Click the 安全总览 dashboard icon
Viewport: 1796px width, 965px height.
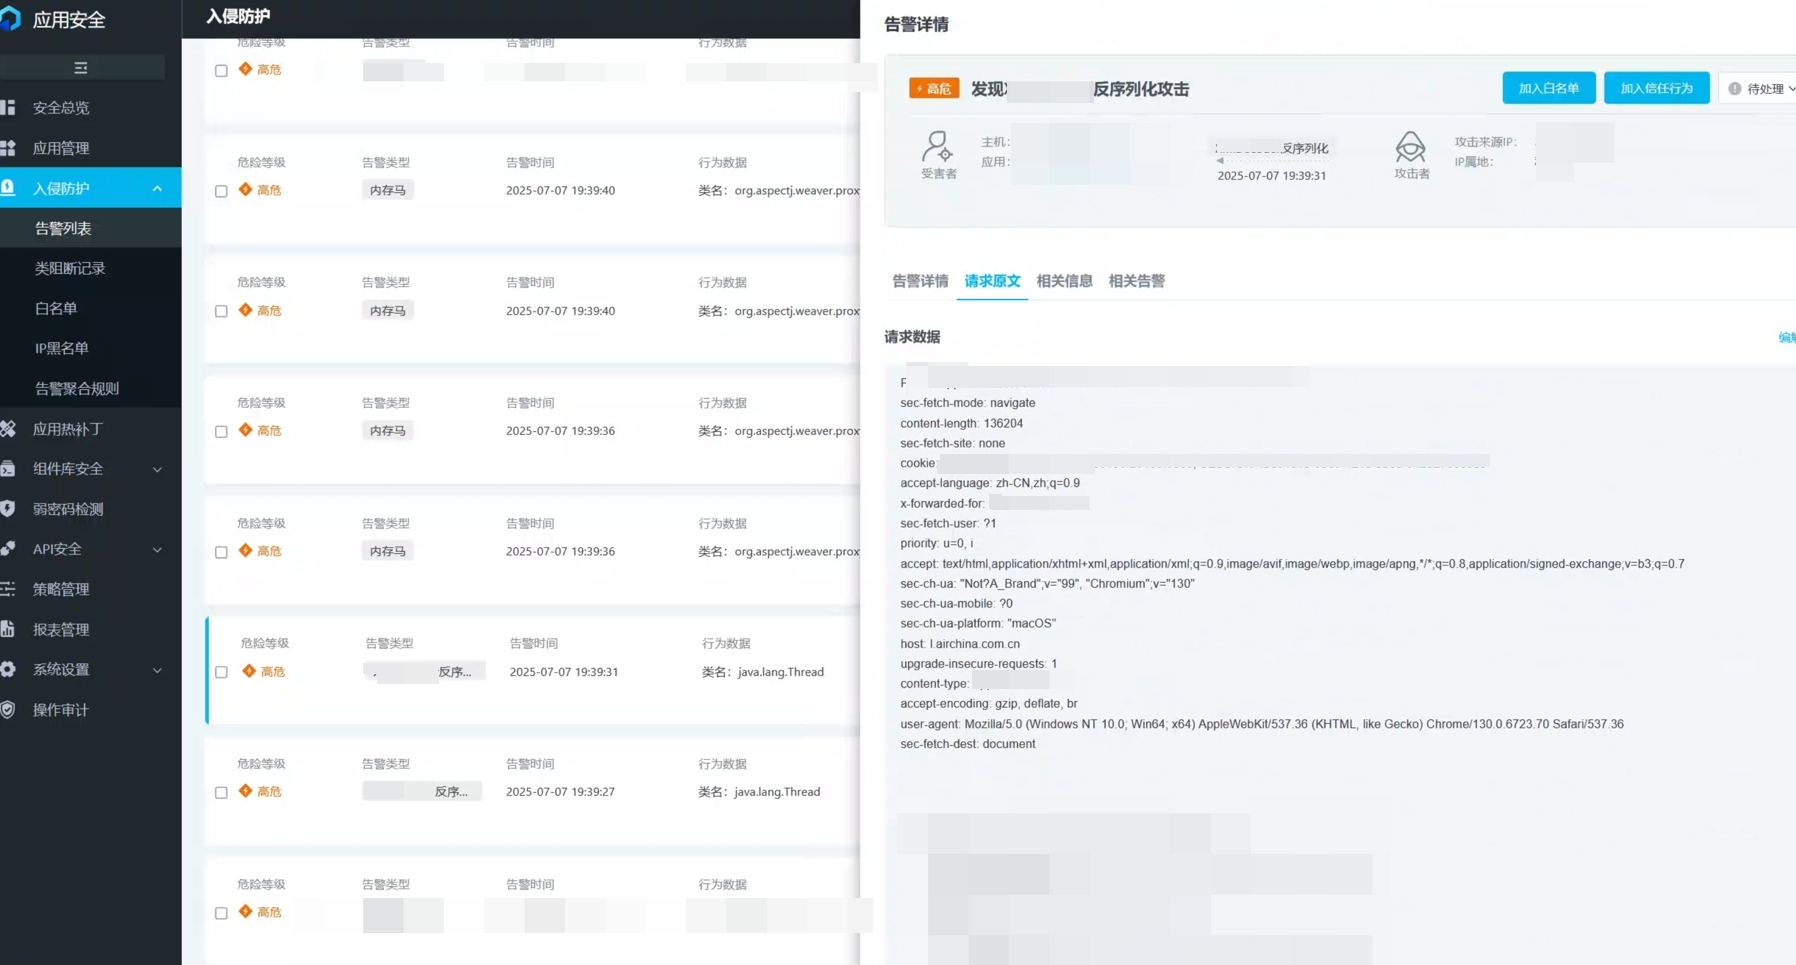click(8, 107)
